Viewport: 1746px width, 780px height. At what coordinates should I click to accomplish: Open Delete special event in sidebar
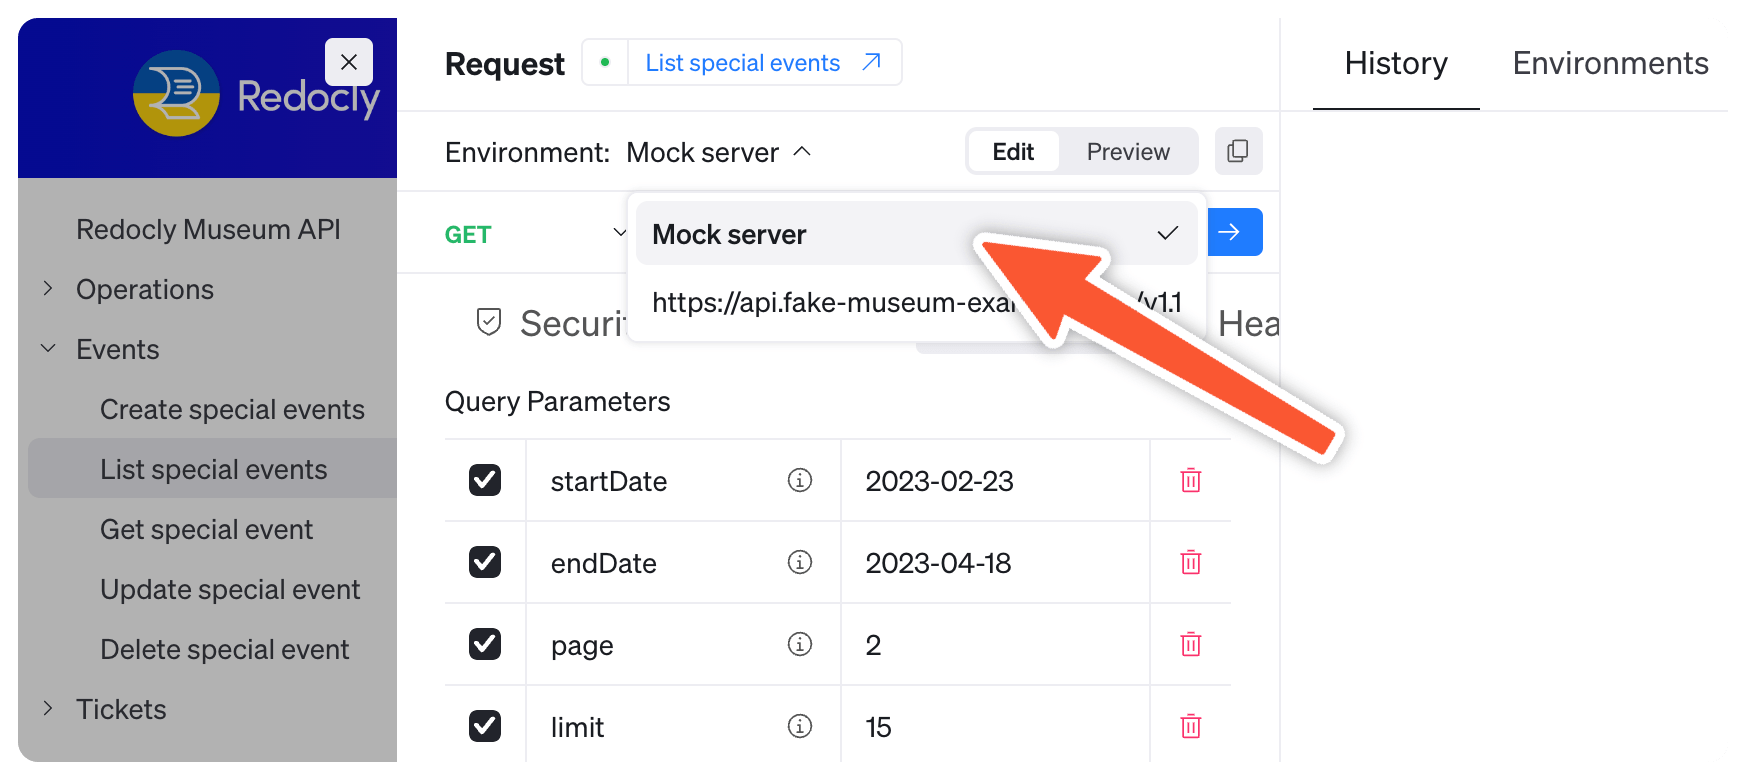[x=225, y=649]
